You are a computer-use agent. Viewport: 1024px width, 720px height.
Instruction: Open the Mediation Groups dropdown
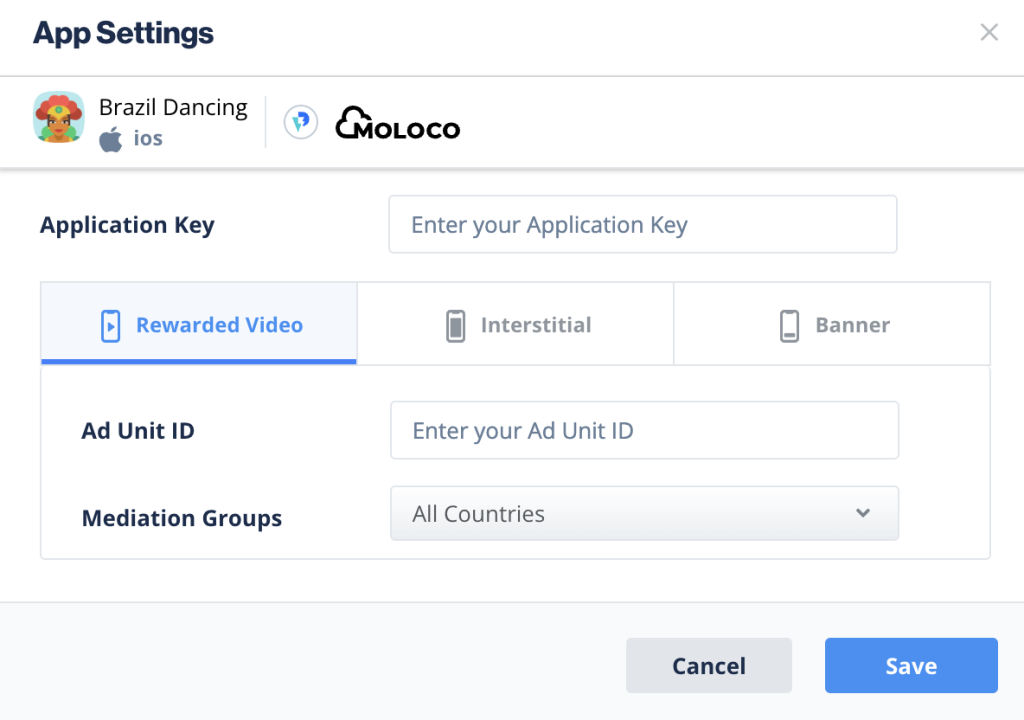(643, 513)
